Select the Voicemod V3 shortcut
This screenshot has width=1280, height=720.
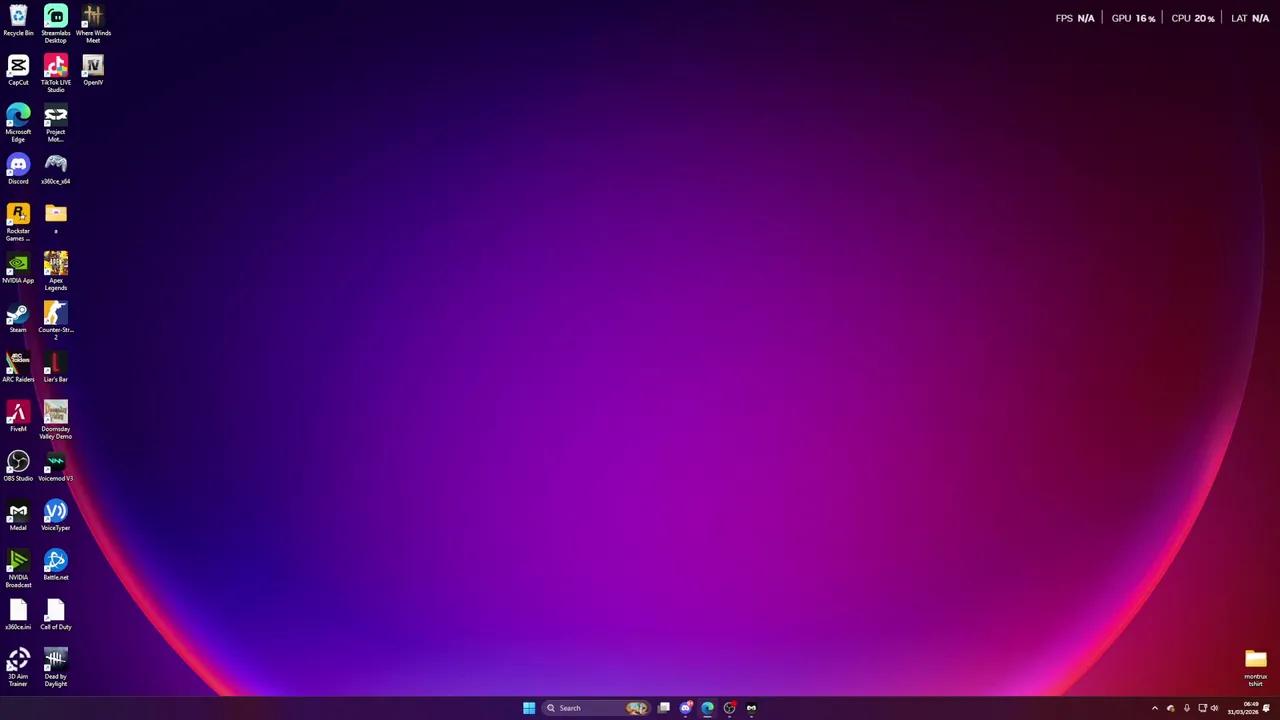[x=56, y=466]
